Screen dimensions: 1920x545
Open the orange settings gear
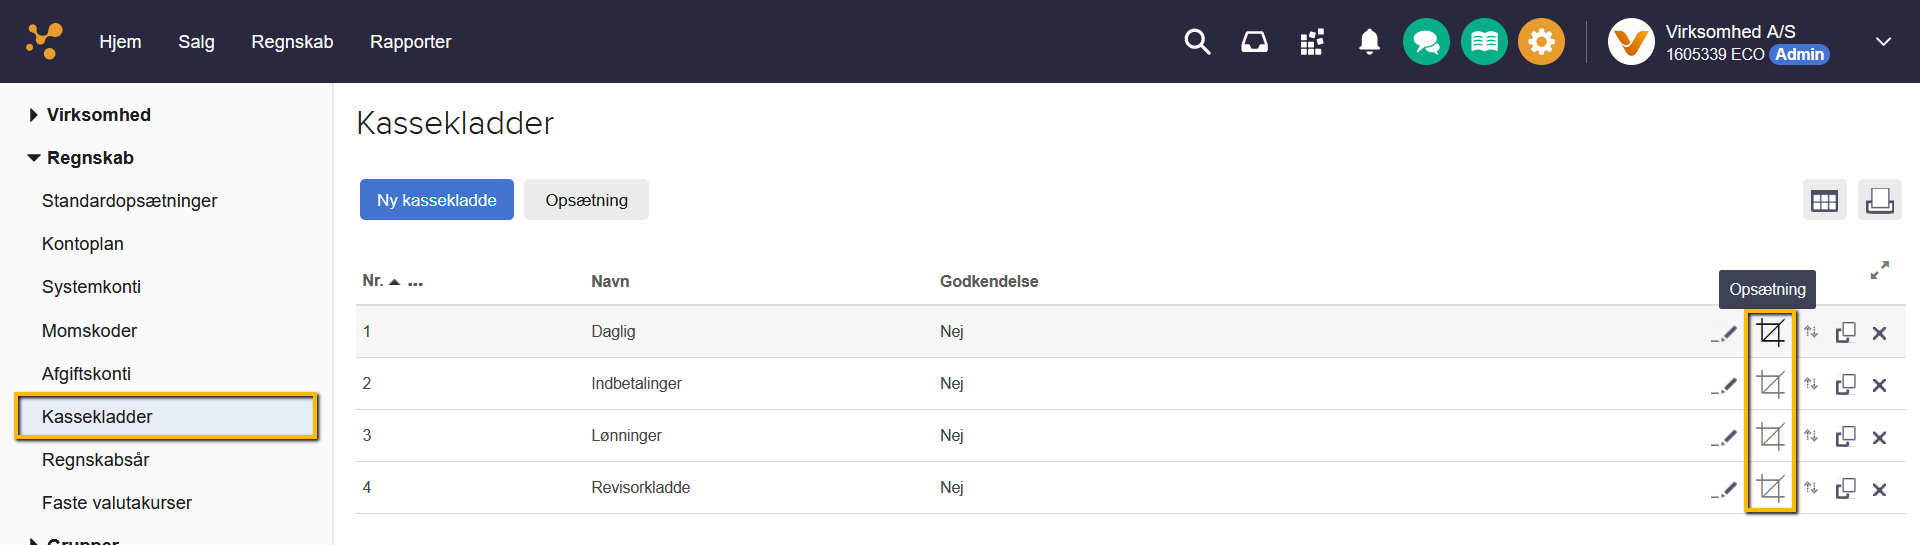pyautogui.click(x=1541, y=42)
